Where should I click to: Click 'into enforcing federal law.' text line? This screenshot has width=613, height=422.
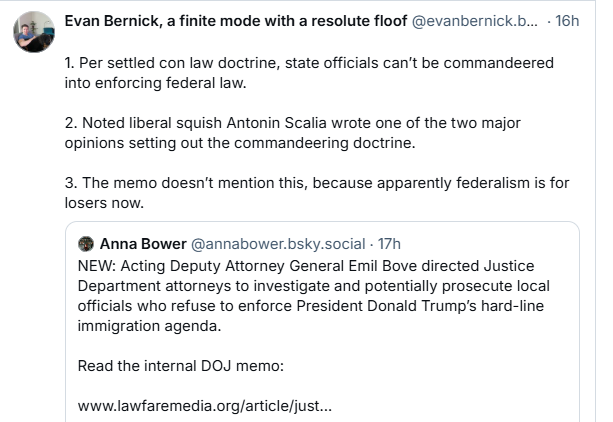(x=155, y=83)
